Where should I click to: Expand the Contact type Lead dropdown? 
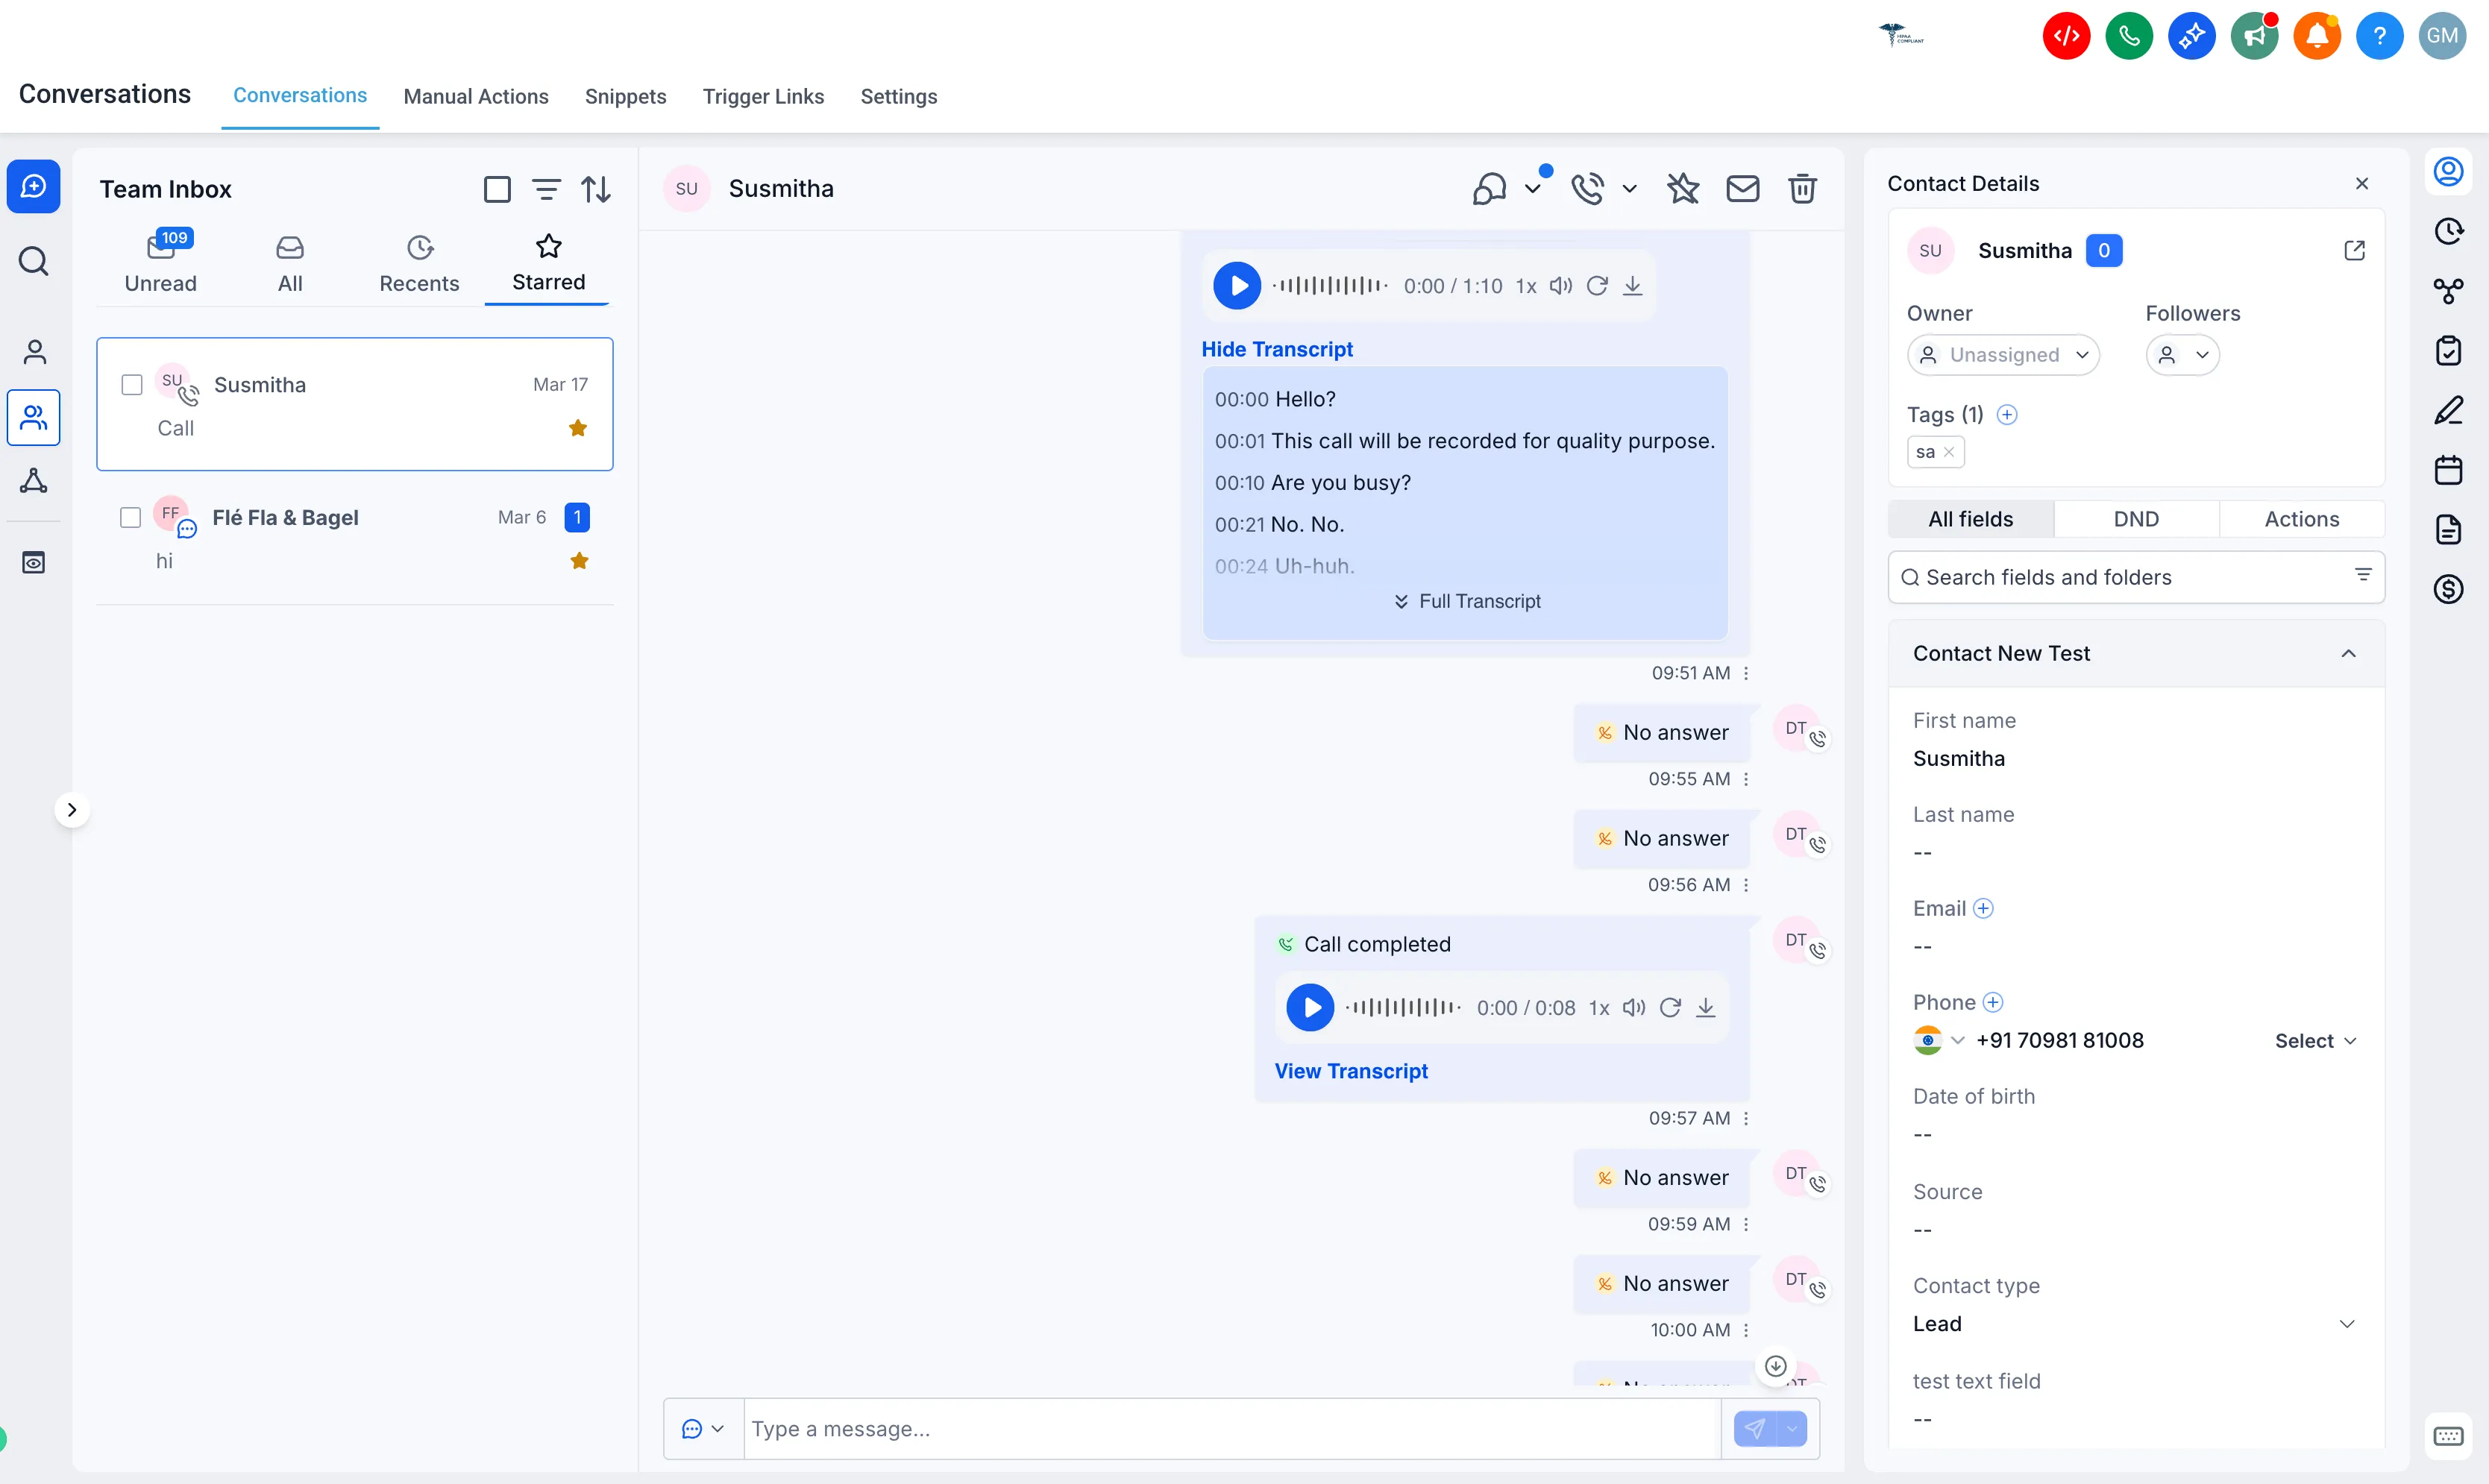[2346, 1324]
